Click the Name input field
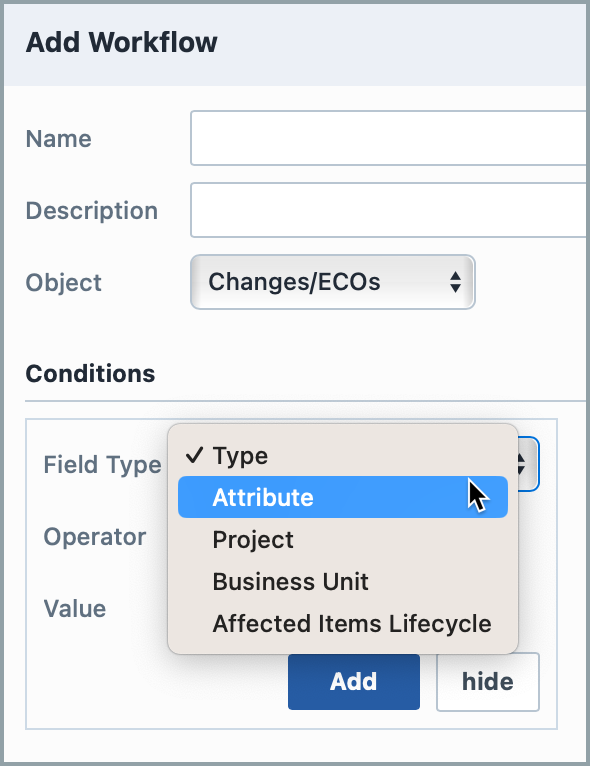590x766 pixels. [390, 138]
